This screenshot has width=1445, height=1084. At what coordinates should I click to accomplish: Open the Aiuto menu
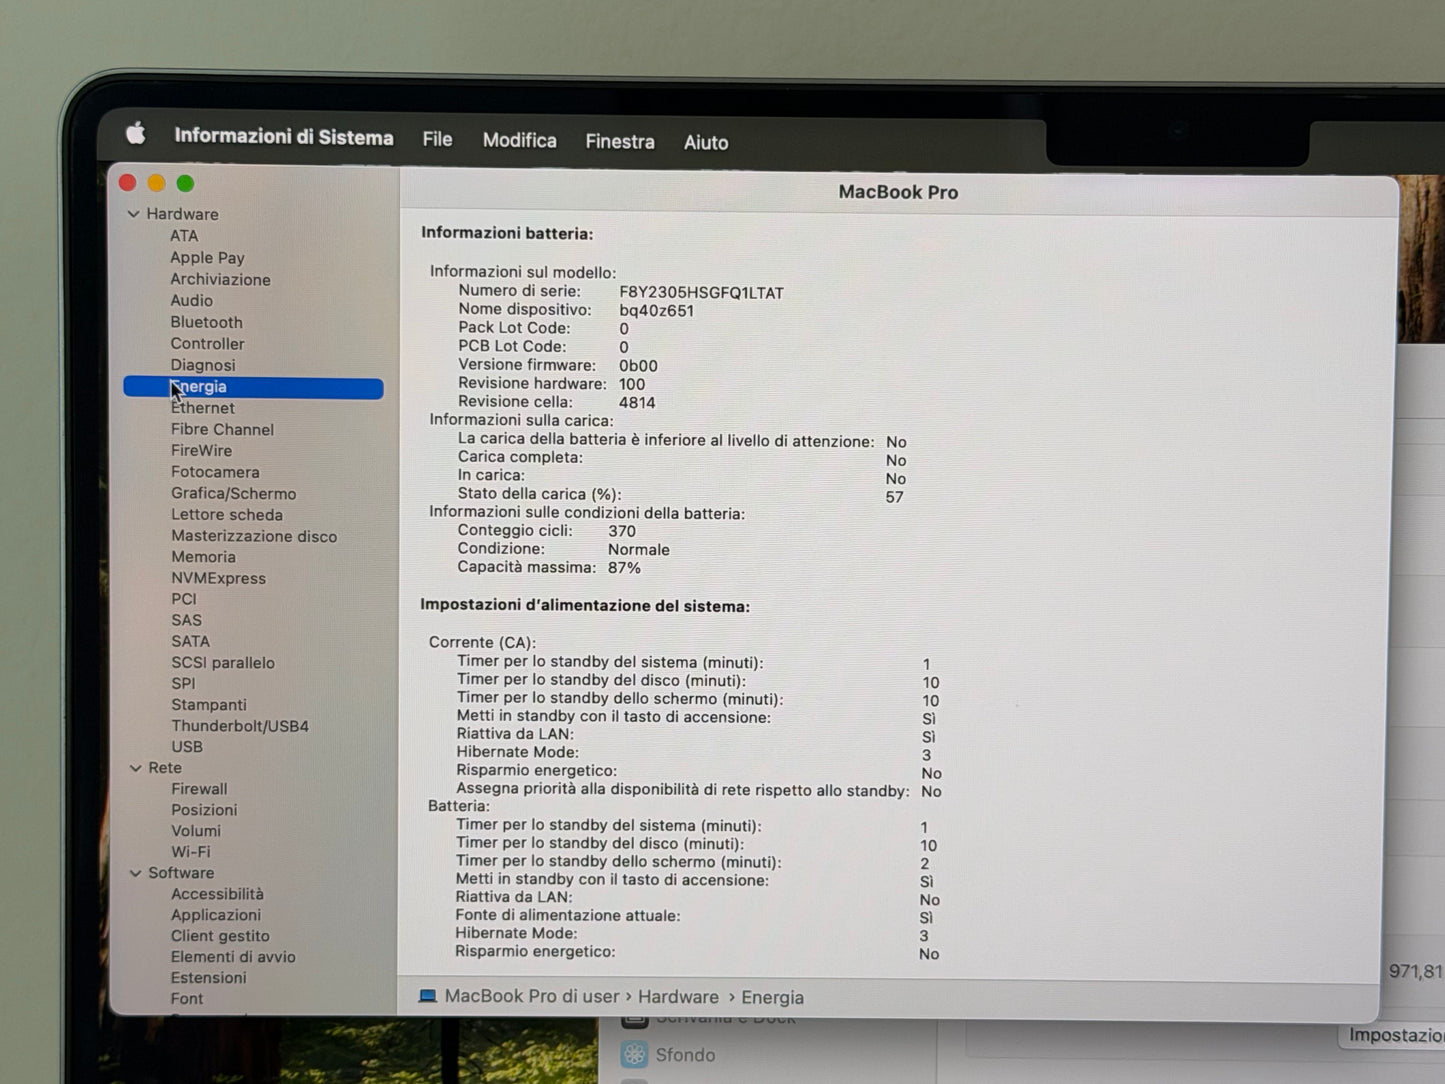706,143
